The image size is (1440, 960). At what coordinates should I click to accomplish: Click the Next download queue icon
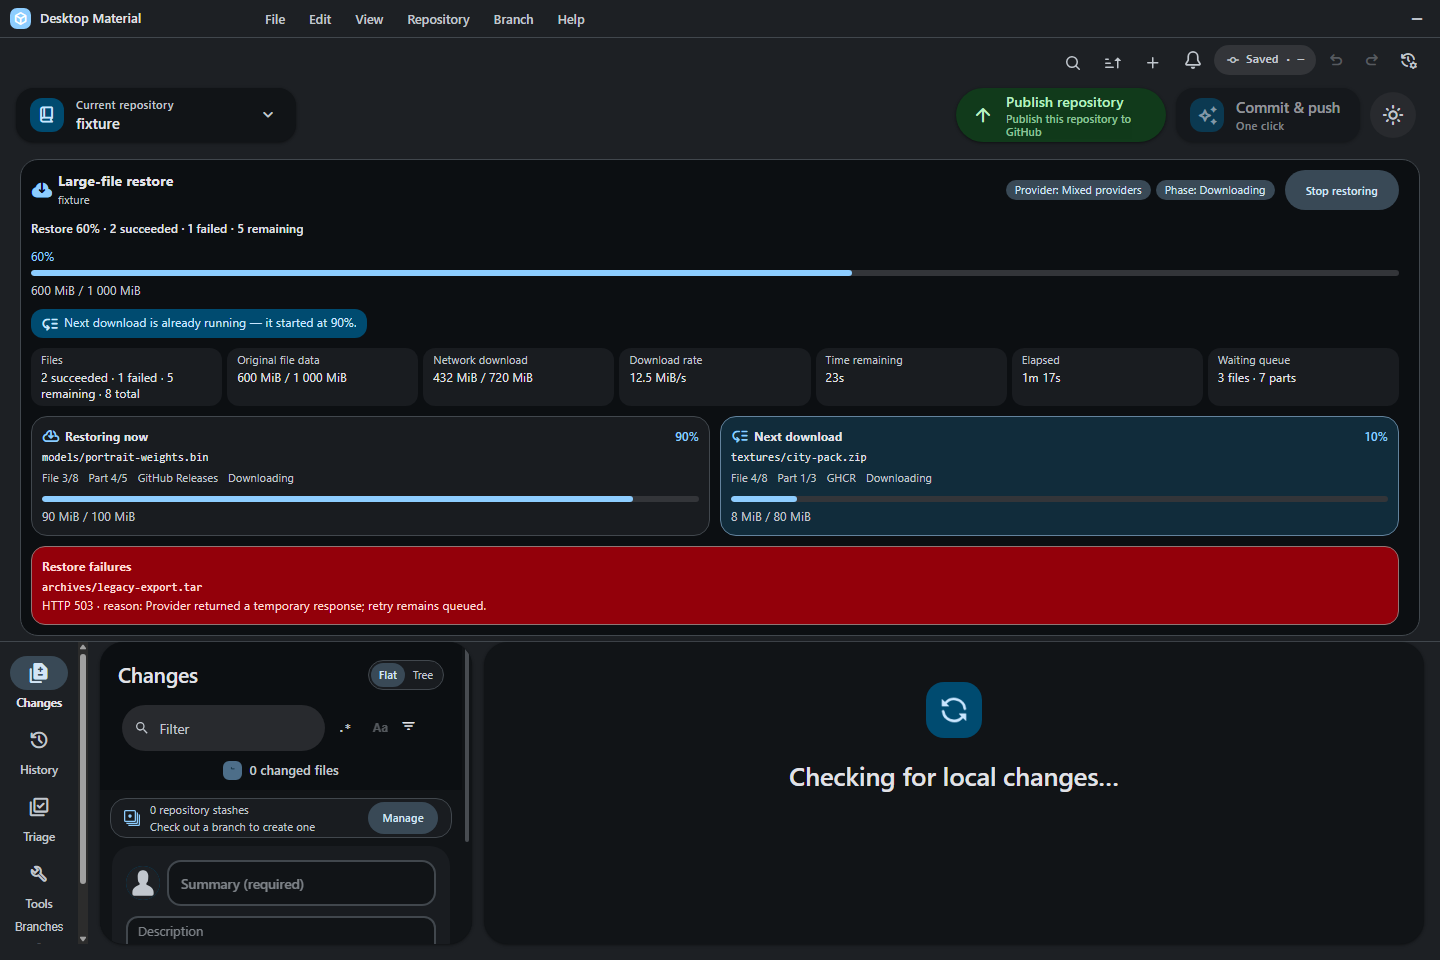(740, 437)
